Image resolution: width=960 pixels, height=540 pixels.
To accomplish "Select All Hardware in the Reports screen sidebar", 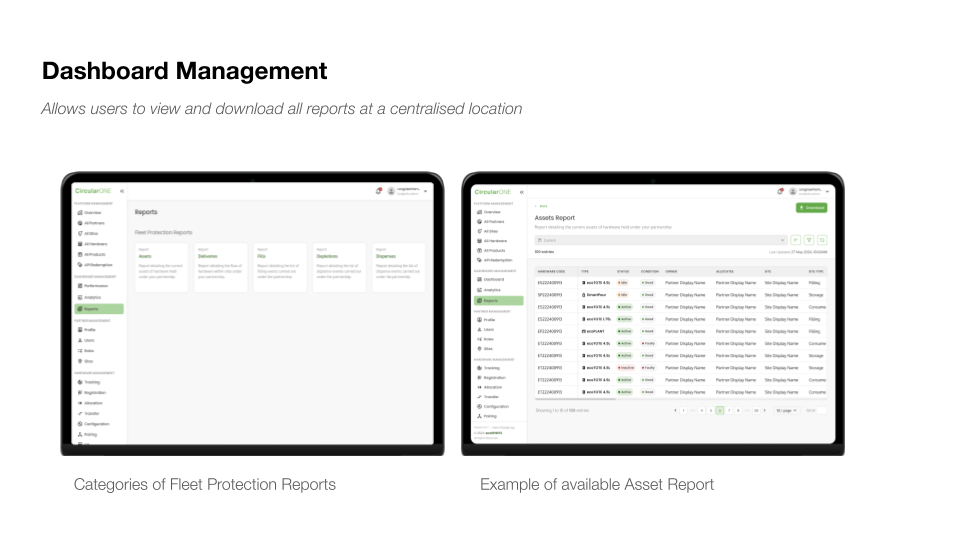I will pyautogui.click(x=92, y=244).
